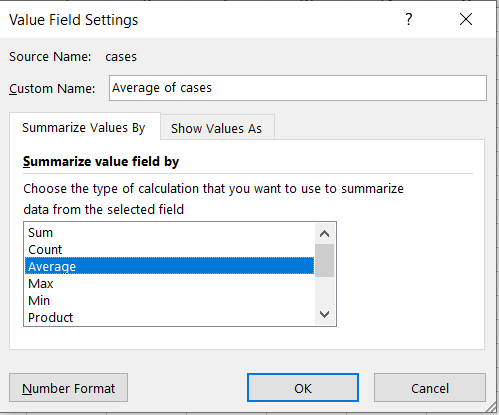499x415 pixels.
Task: Select the Summarize Values By tab
Action: click(x=85, y=128)
